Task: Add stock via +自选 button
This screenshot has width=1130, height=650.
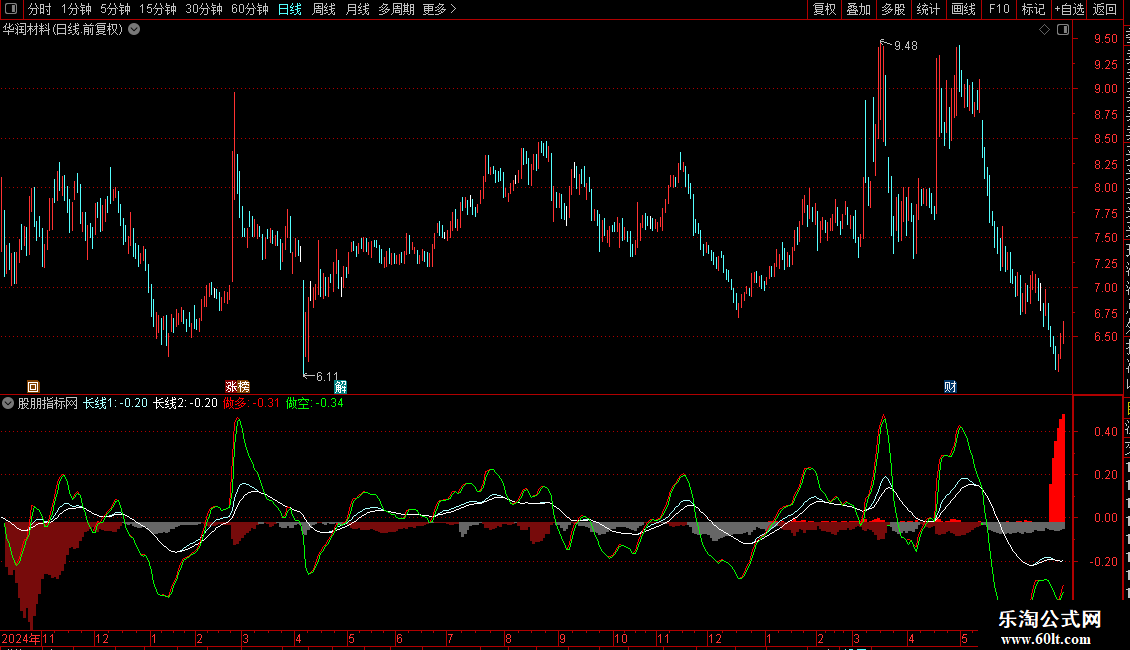Action: click(x=1069, y=9)
